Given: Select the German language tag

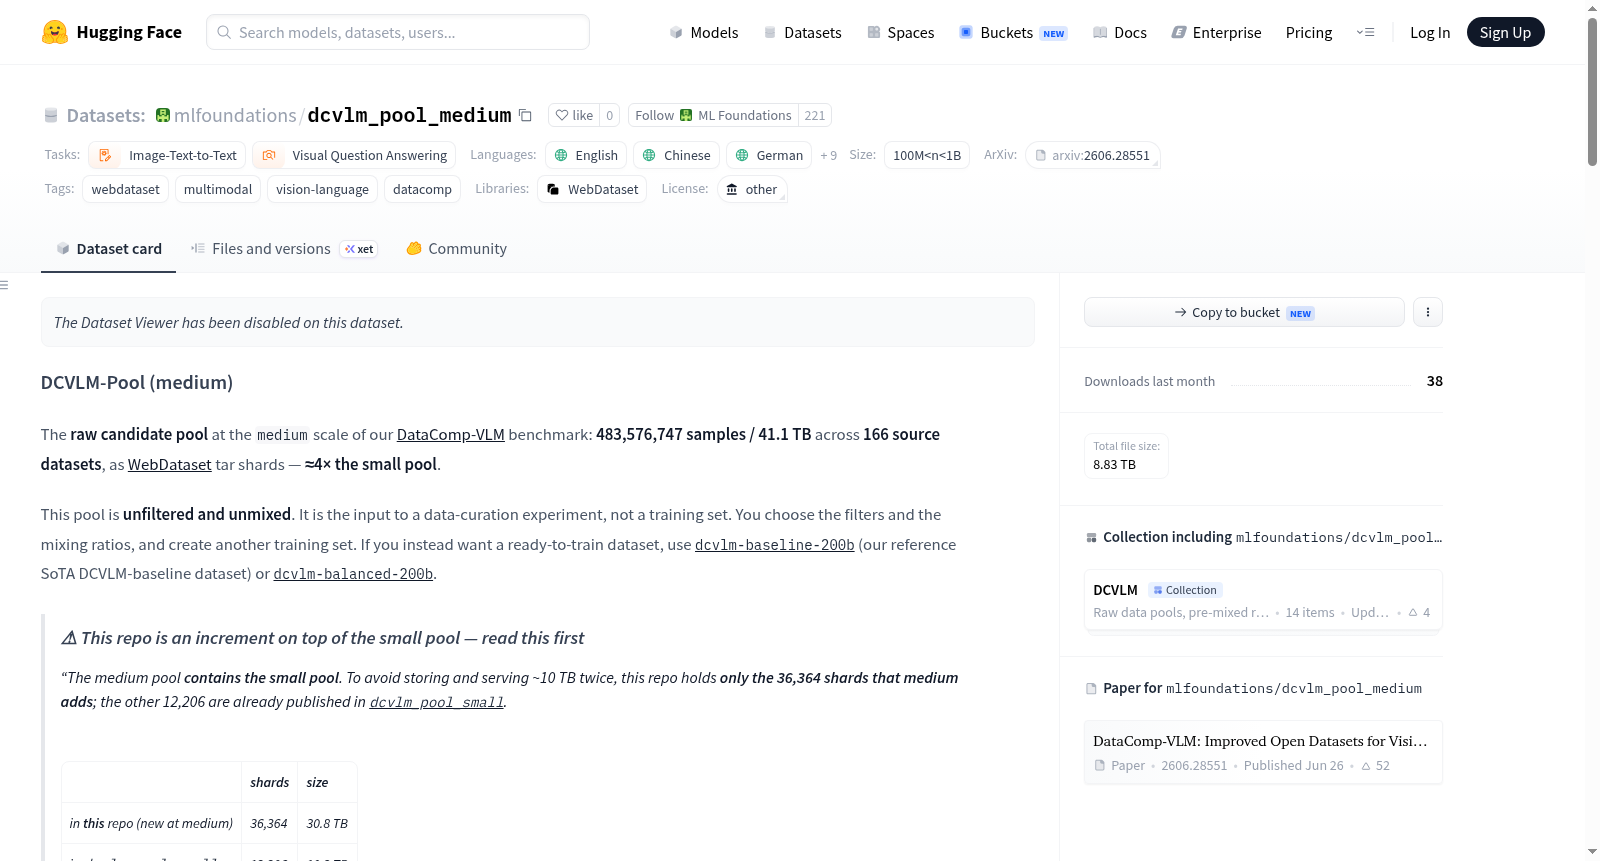Looking at the screenshot, I should click(x=769, y=155).
